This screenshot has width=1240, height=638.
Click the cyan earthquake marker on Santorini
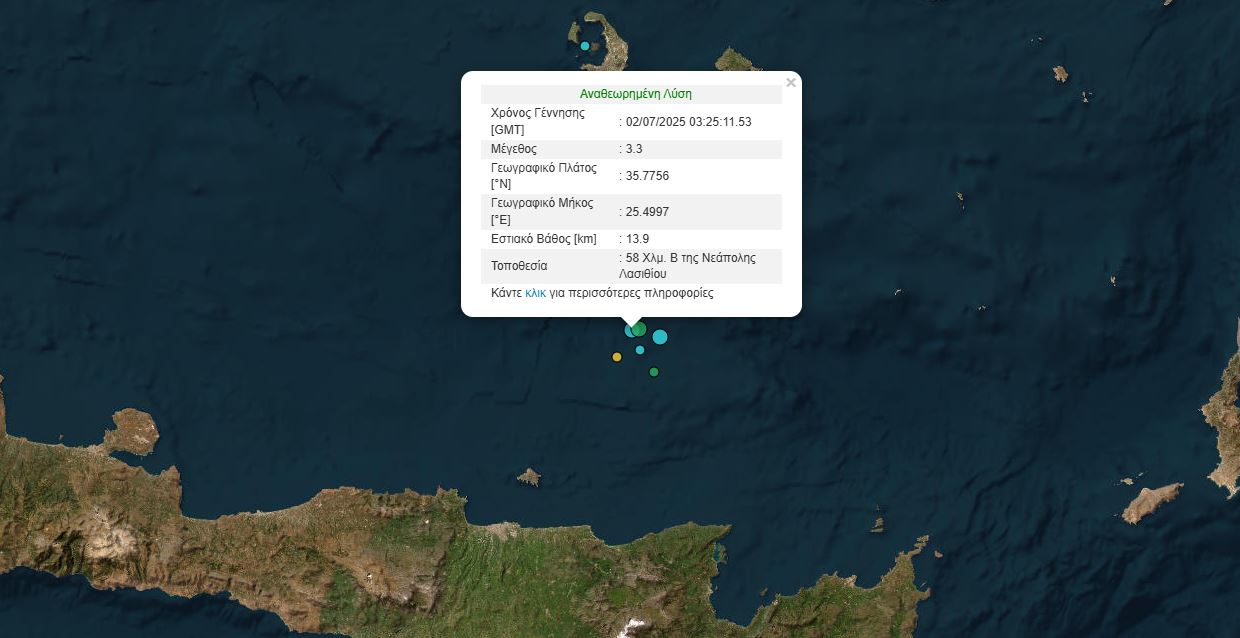coord(585,46)
